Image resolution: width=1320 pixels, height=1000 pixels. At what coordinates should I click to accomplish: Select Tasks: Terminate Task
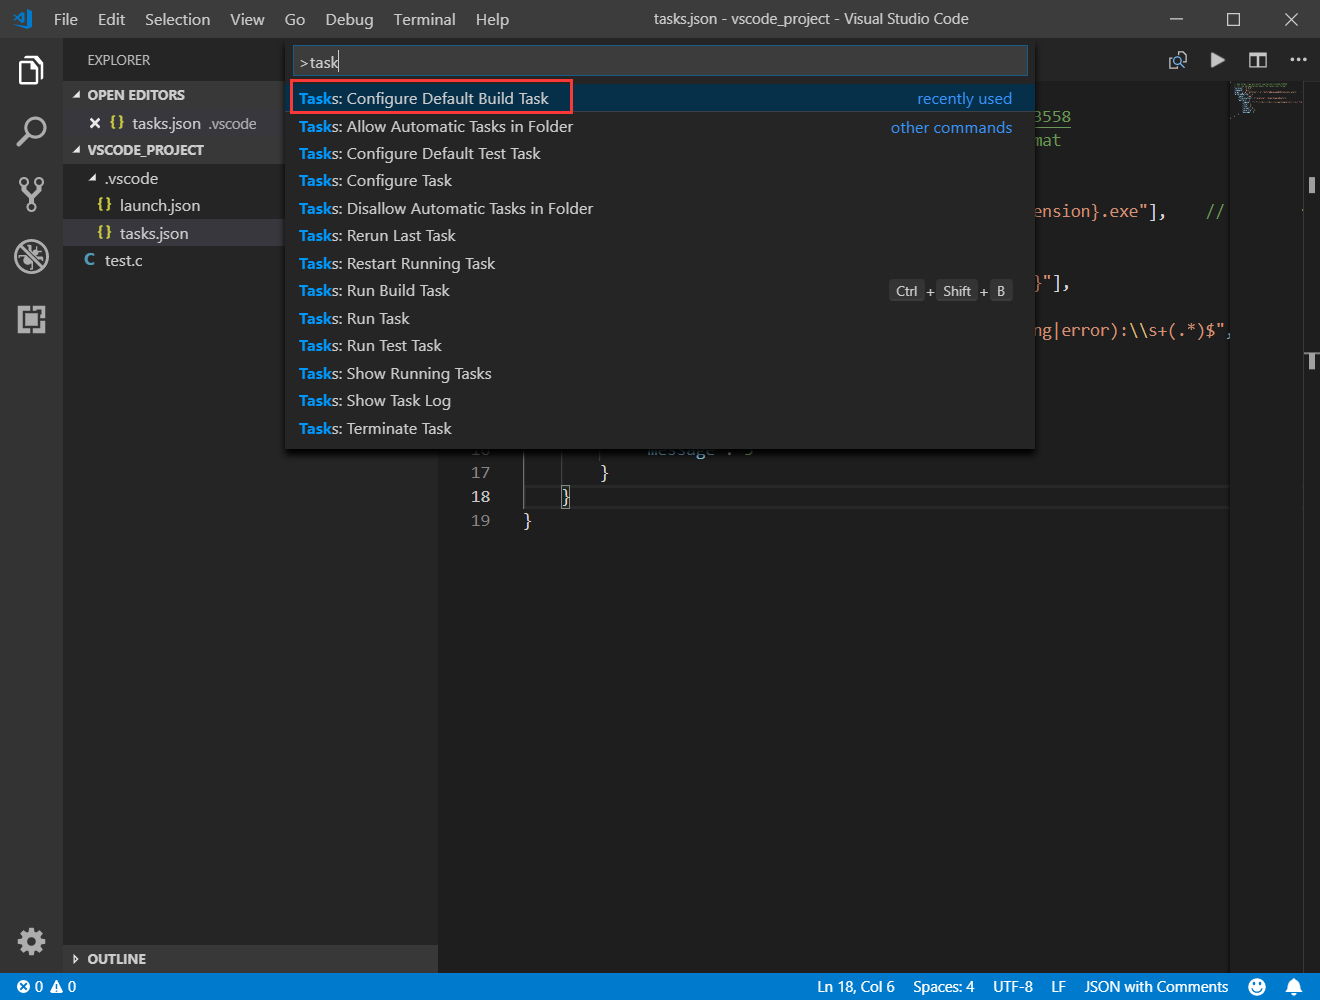pyautogui.click(x=660, y=428)
